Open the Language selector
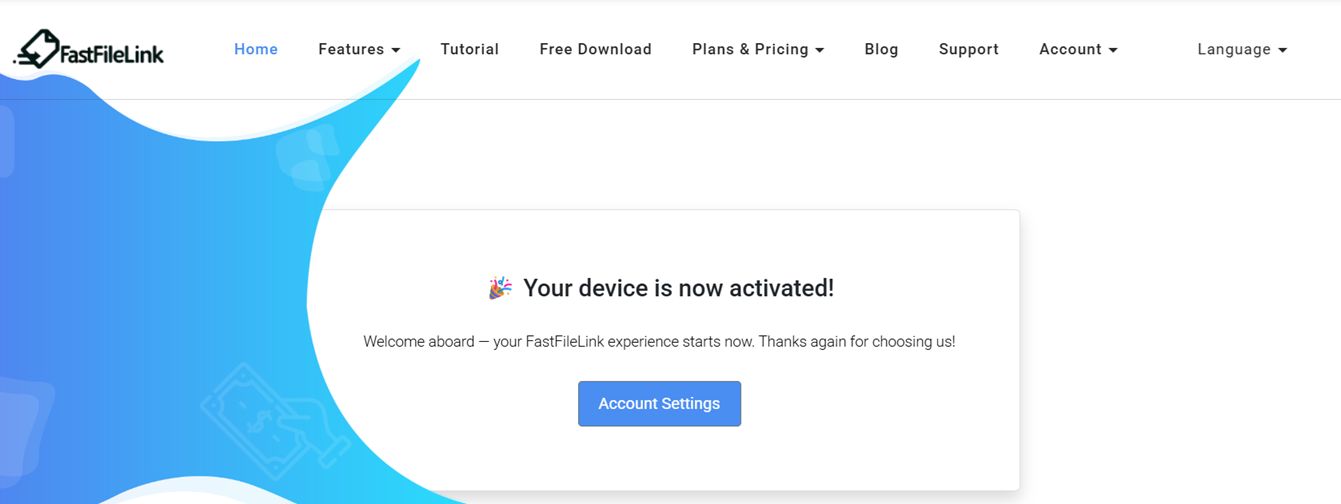 pyautogui.click(x=1242, y=49)
